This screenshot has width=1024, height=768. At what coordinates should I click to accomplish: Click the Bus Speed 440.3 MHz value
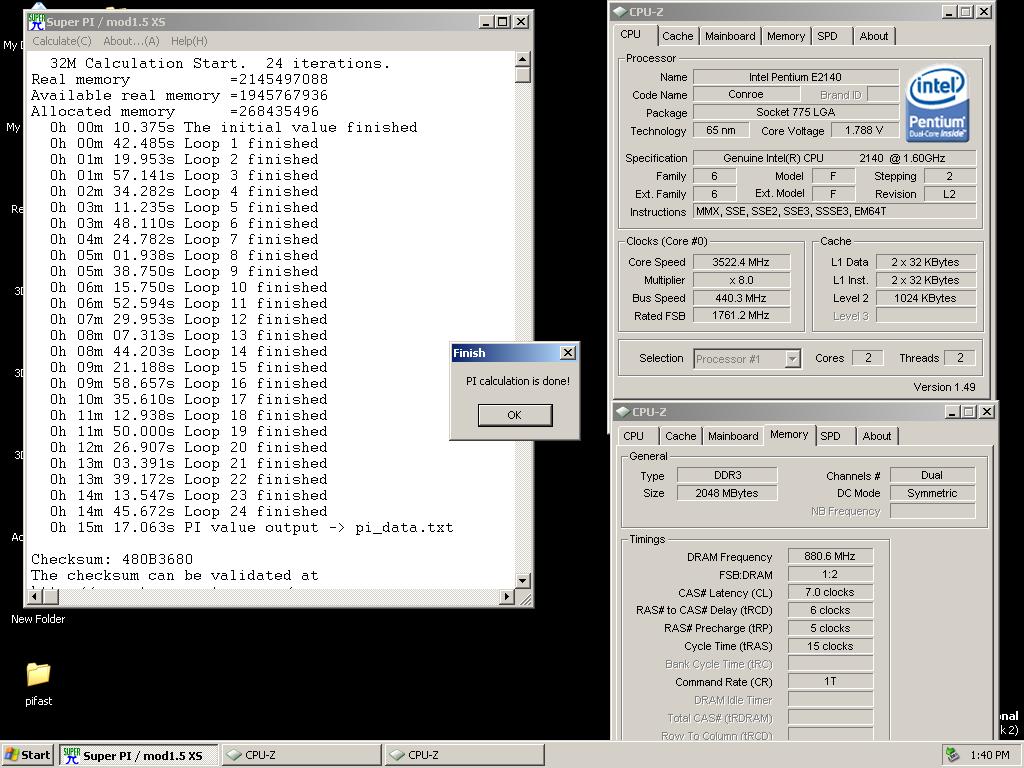point(741,298)
